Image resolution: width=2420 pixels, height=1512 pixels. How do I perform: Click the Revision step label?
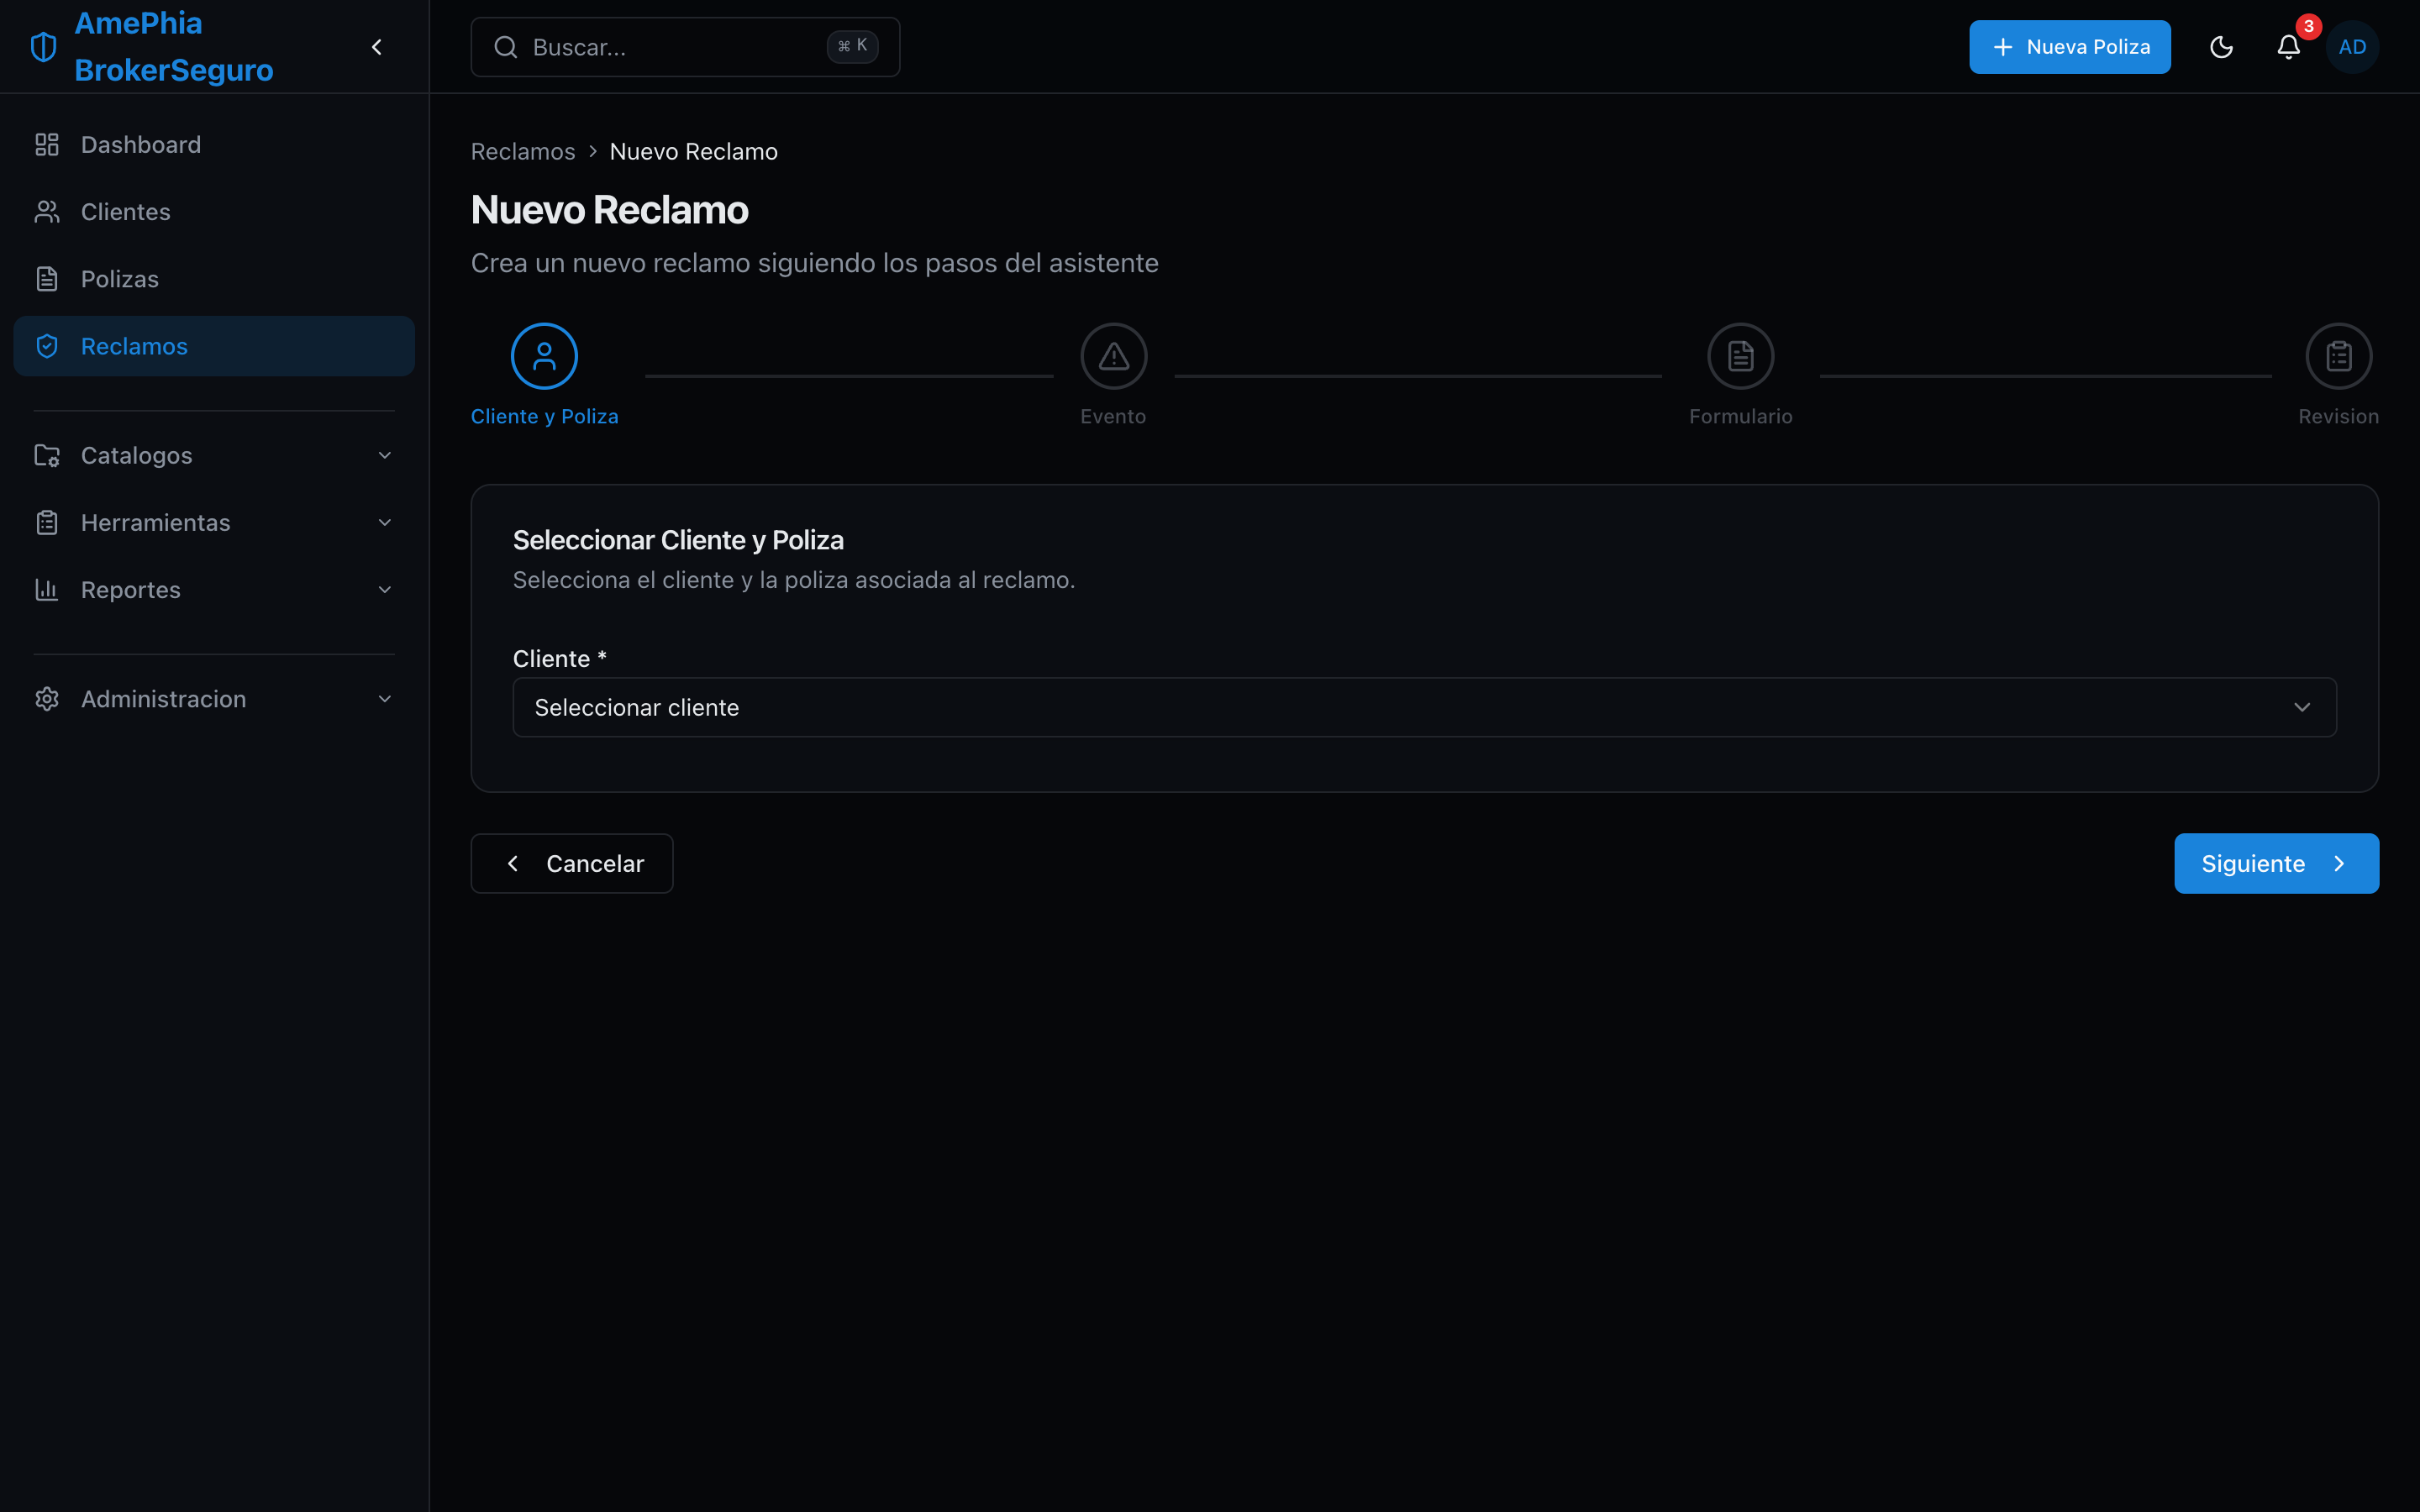2338,416
